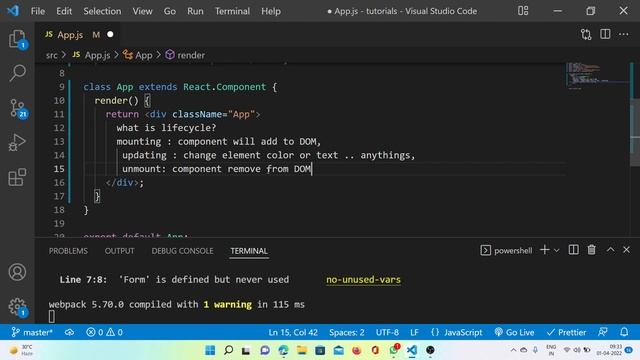Viewport: 640px width, 360px height.
Task: Open the Run menu
Action: (195, 11)
